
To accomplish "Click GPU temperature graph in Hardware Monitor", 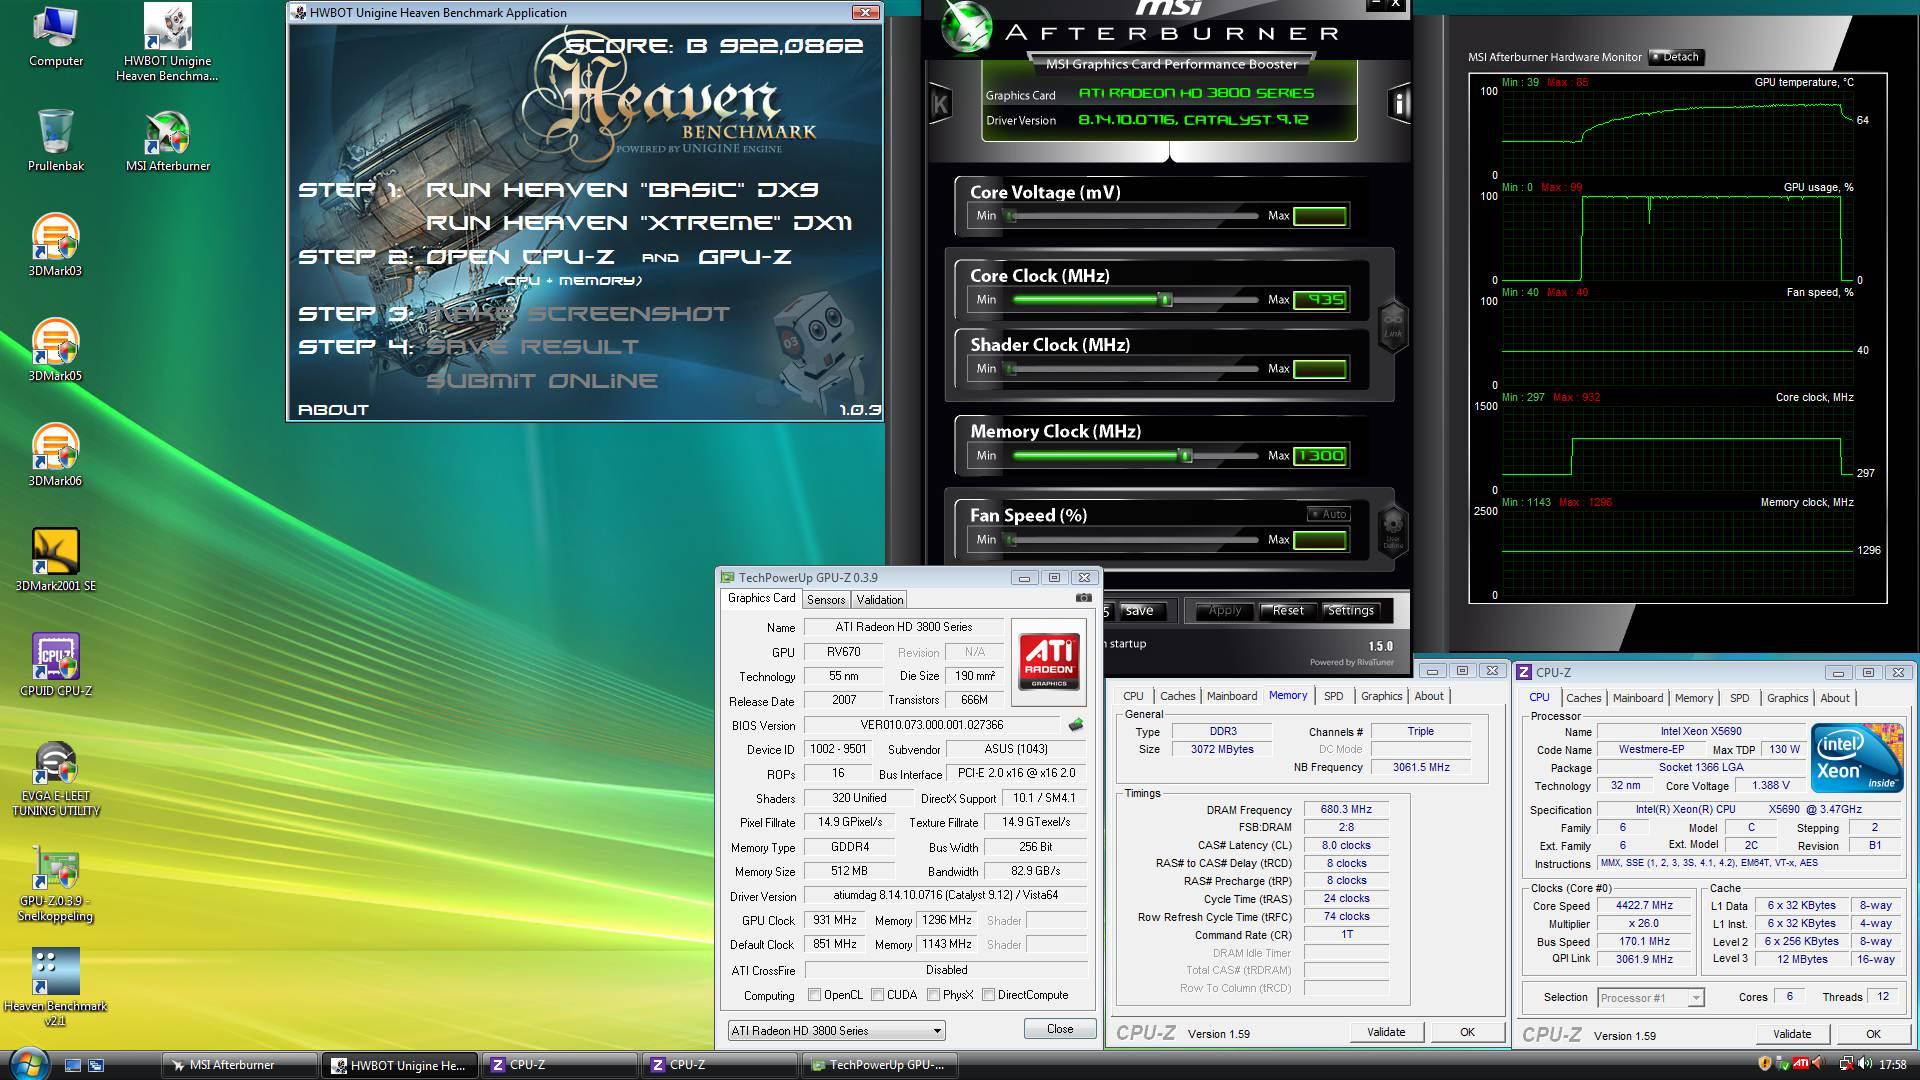I will click(1677, 133).
